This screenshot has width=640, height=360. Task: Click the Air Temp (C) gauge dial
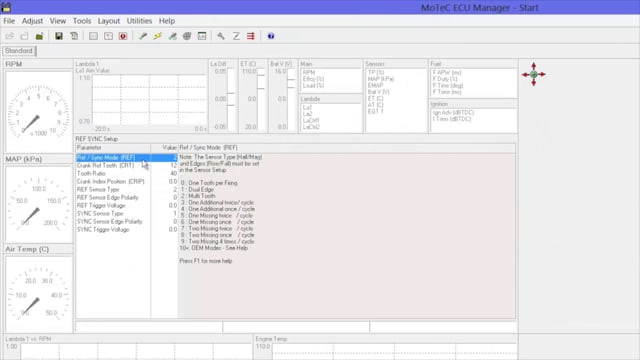38,294
